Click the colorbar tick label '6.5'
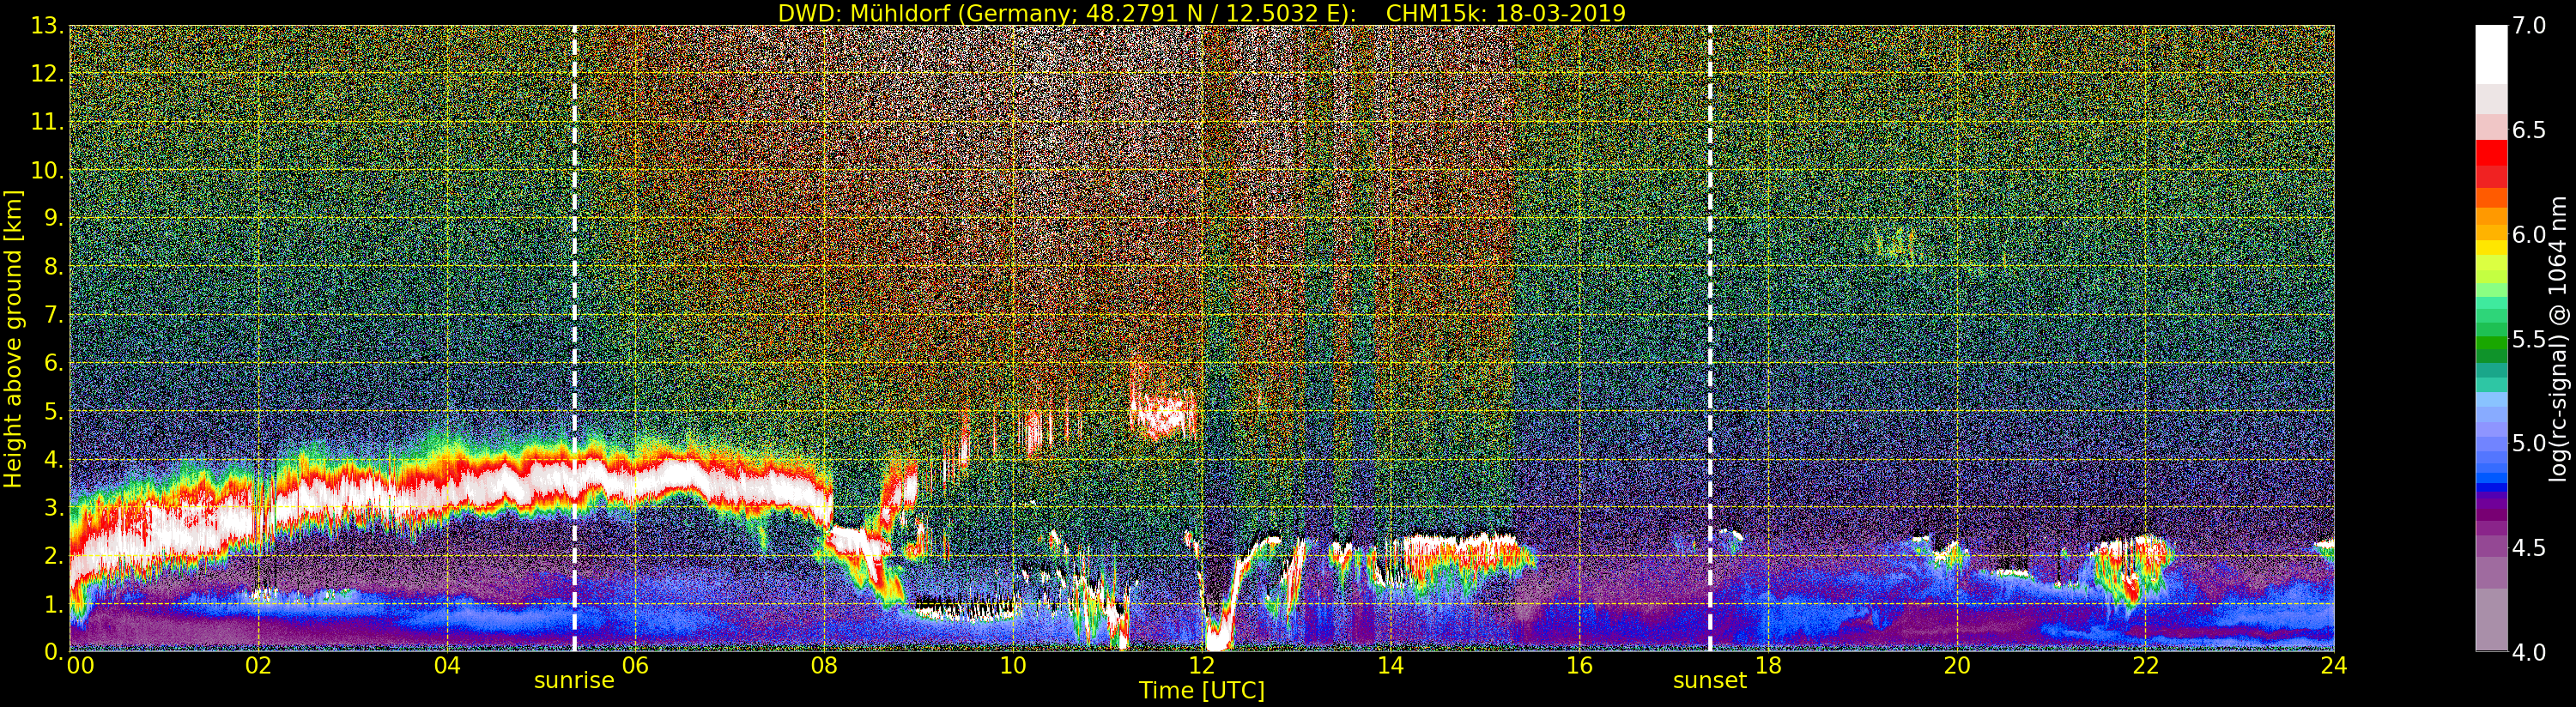This screenshot has width=2576, height=707. click(2529, 130)
